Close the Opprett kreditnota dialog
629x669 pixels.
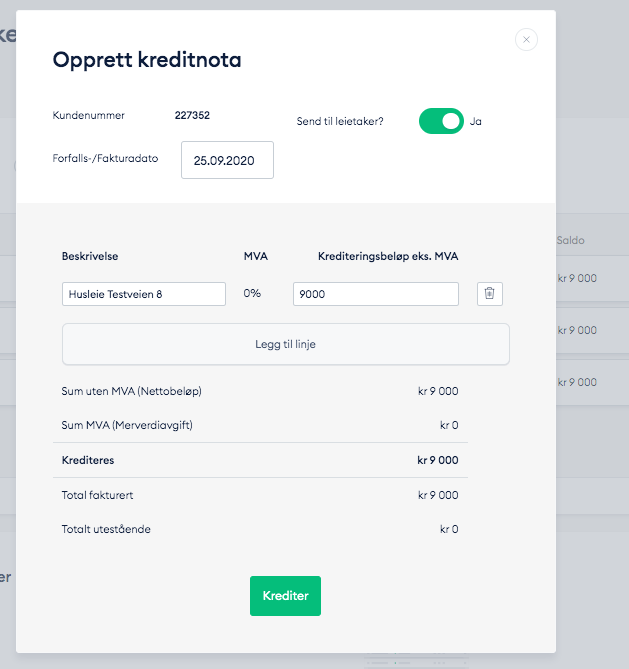[x=527, y=40]
